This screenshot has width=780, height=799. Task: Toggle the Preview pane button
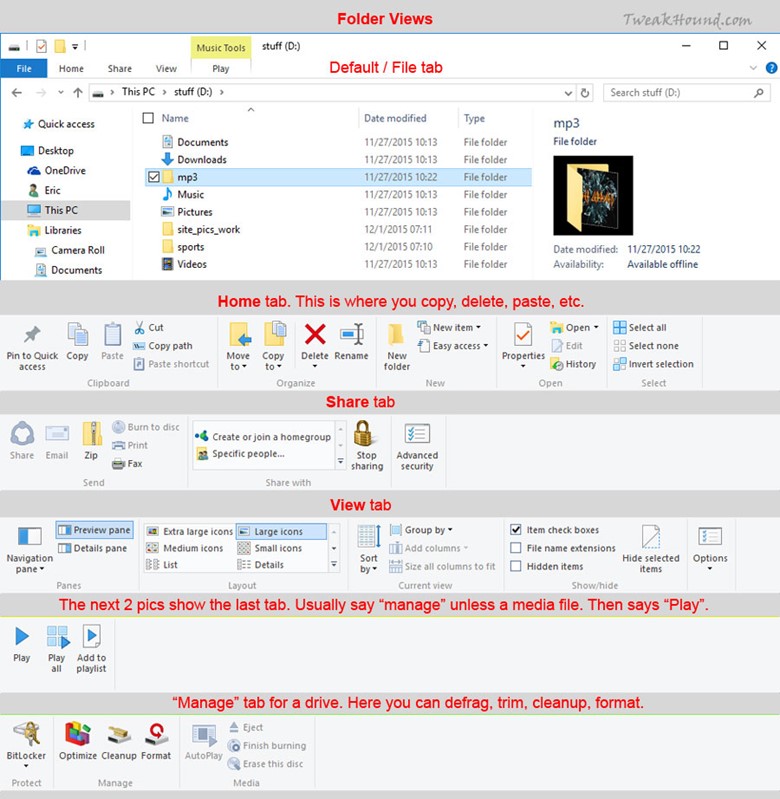pos(94,530)
